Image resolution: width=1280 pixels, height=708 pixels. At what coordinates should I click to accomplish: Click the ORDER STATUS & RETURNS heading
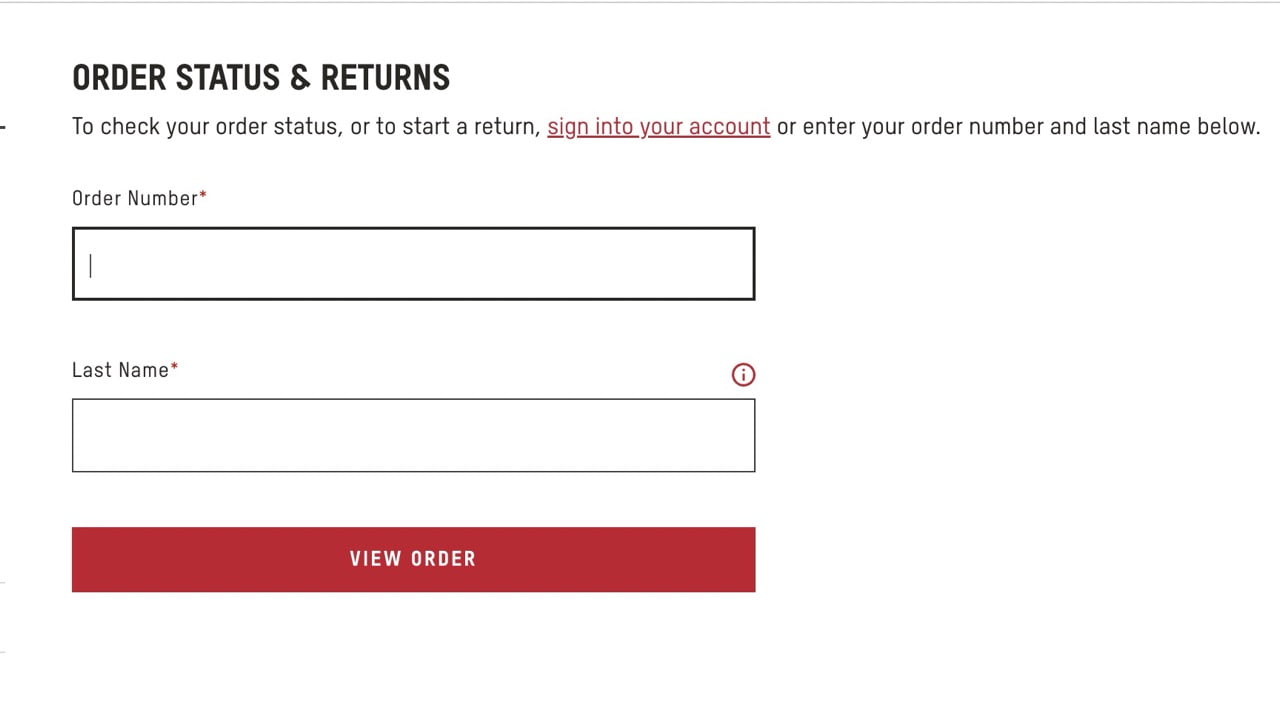click(x=260, y=77)
